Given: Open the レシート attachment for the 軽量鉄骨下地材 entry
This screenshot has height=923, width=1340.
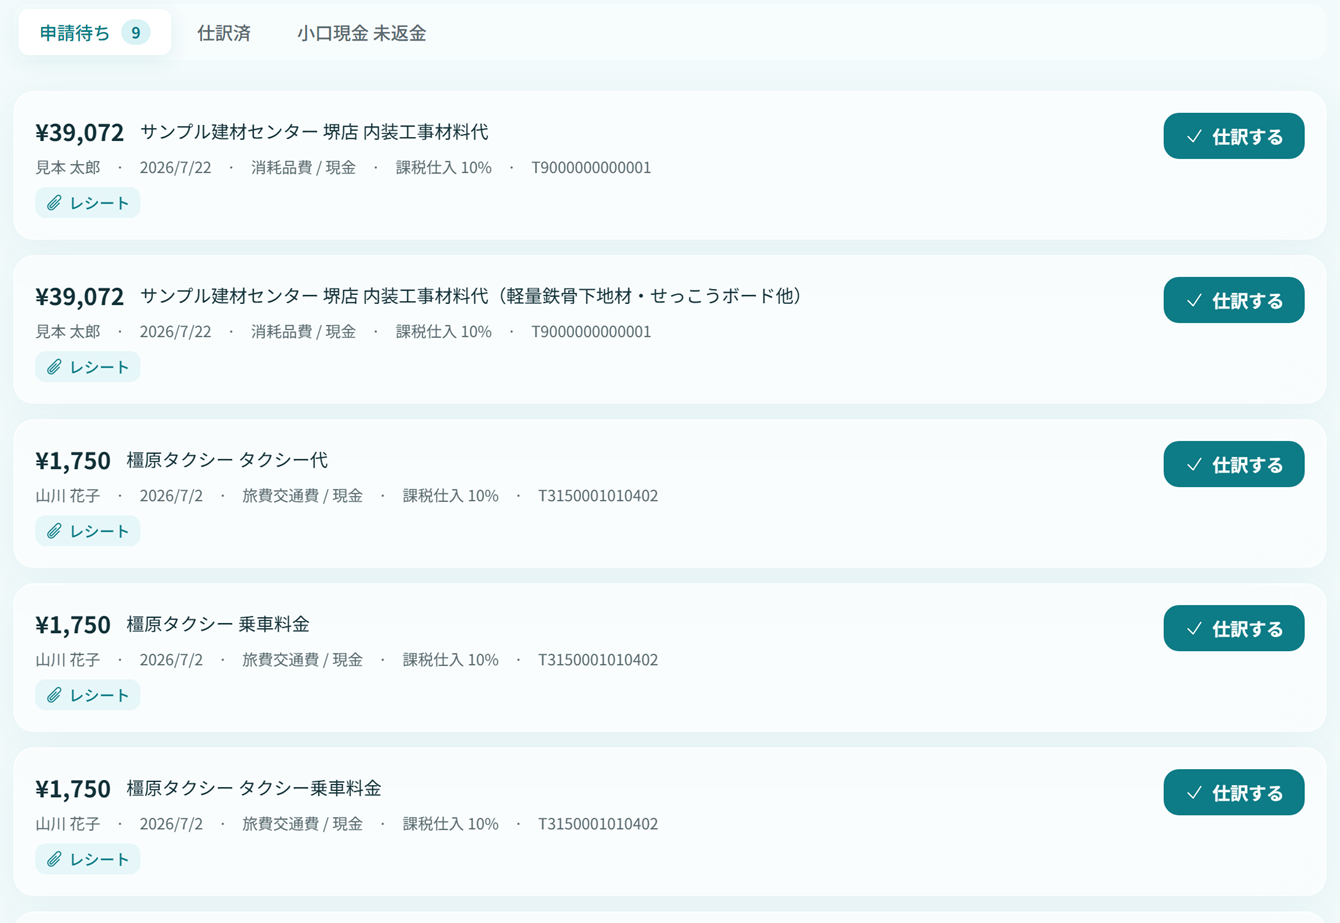Looking at the screenshot, I should tap(88, 367).
